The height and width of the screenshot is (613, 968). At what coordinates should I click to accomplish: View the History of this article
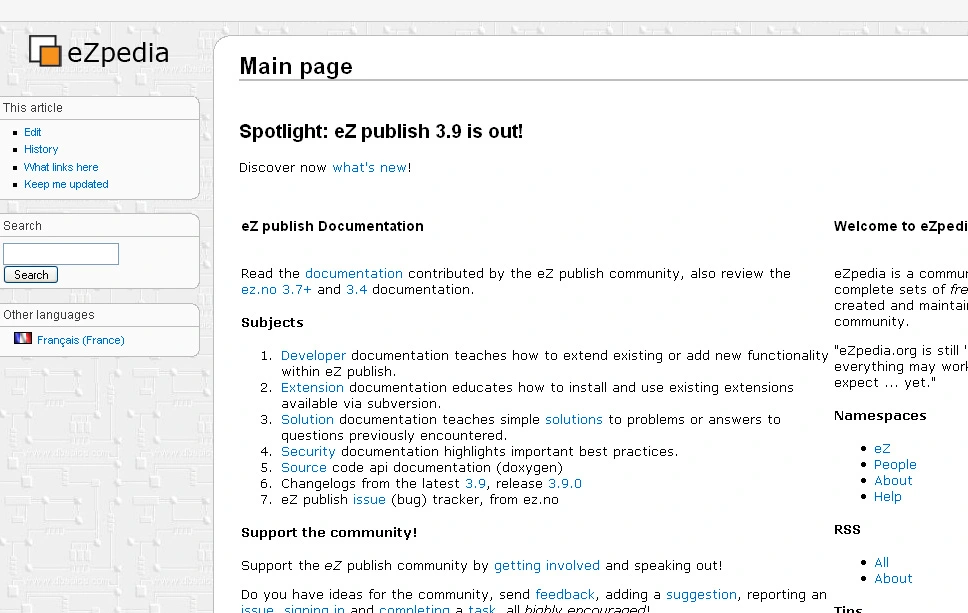click(40, 149)
